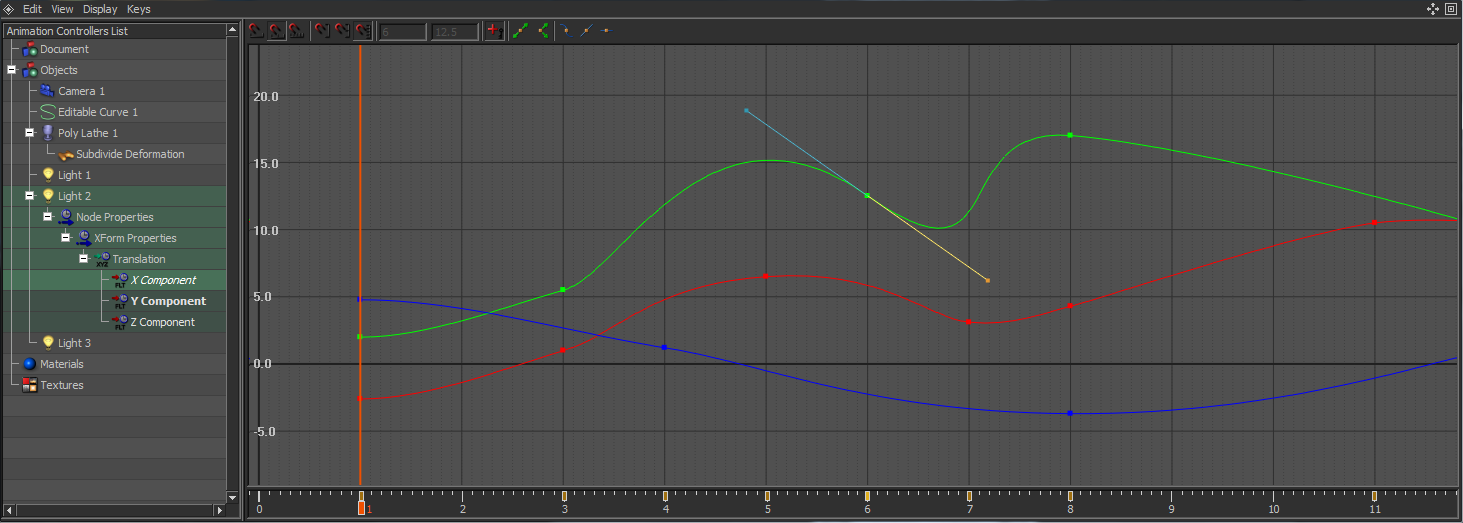
Task: Open the Keys menu
Action: pyautogui.click(x=139, y=9)
